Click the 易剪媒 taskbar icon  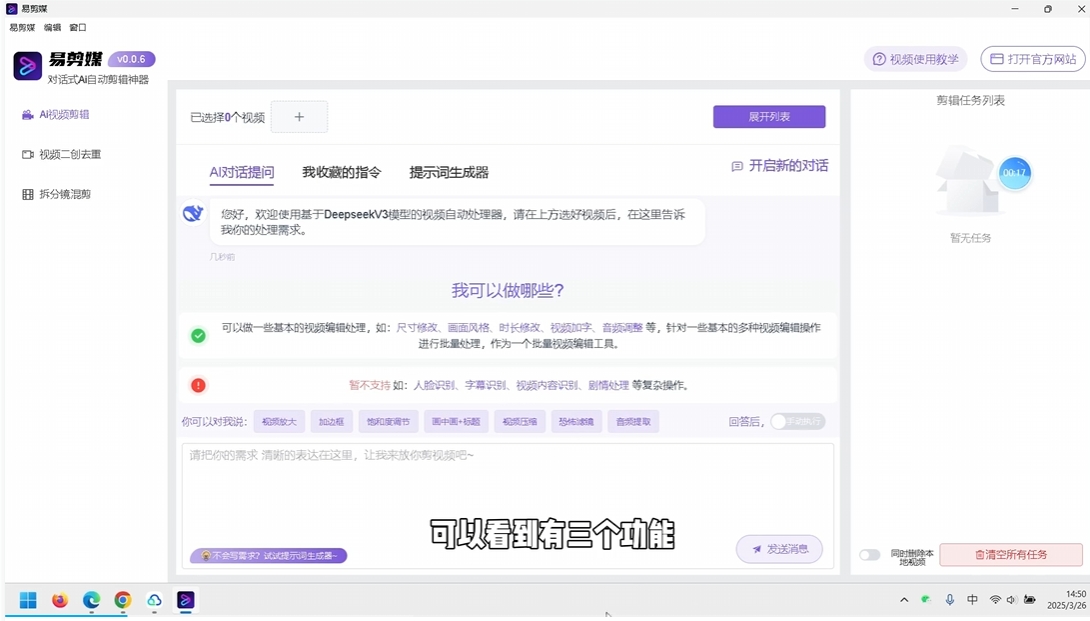[186, 600]
